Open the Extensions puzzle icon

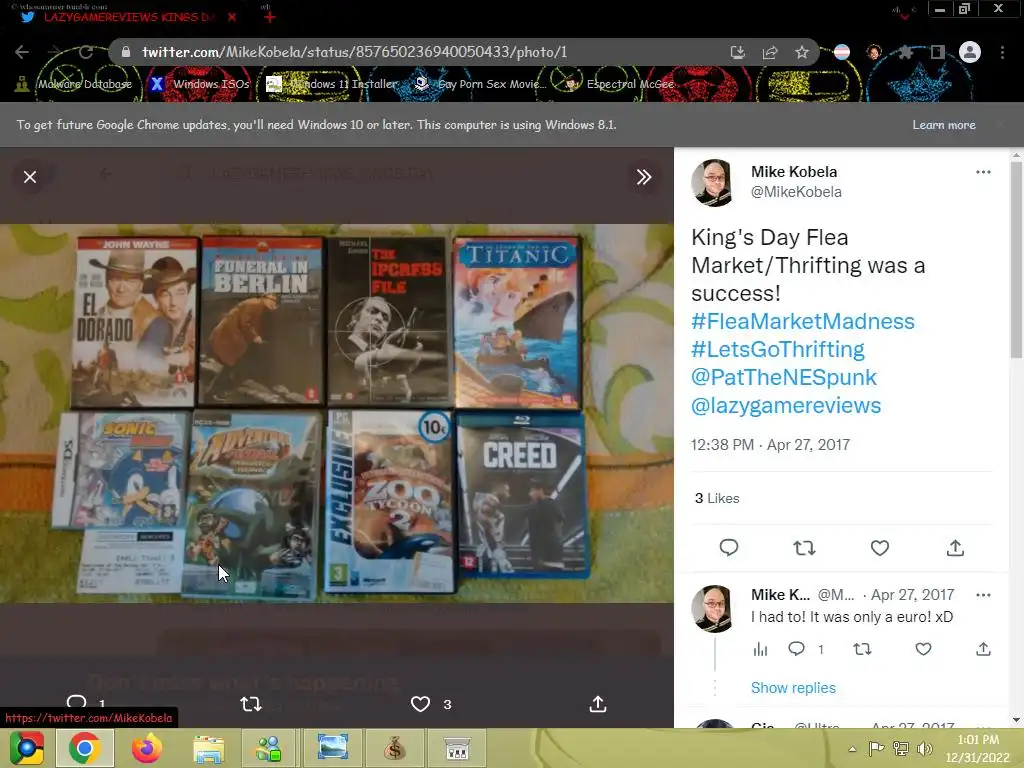pyautogui.click(x=905, y=52)
